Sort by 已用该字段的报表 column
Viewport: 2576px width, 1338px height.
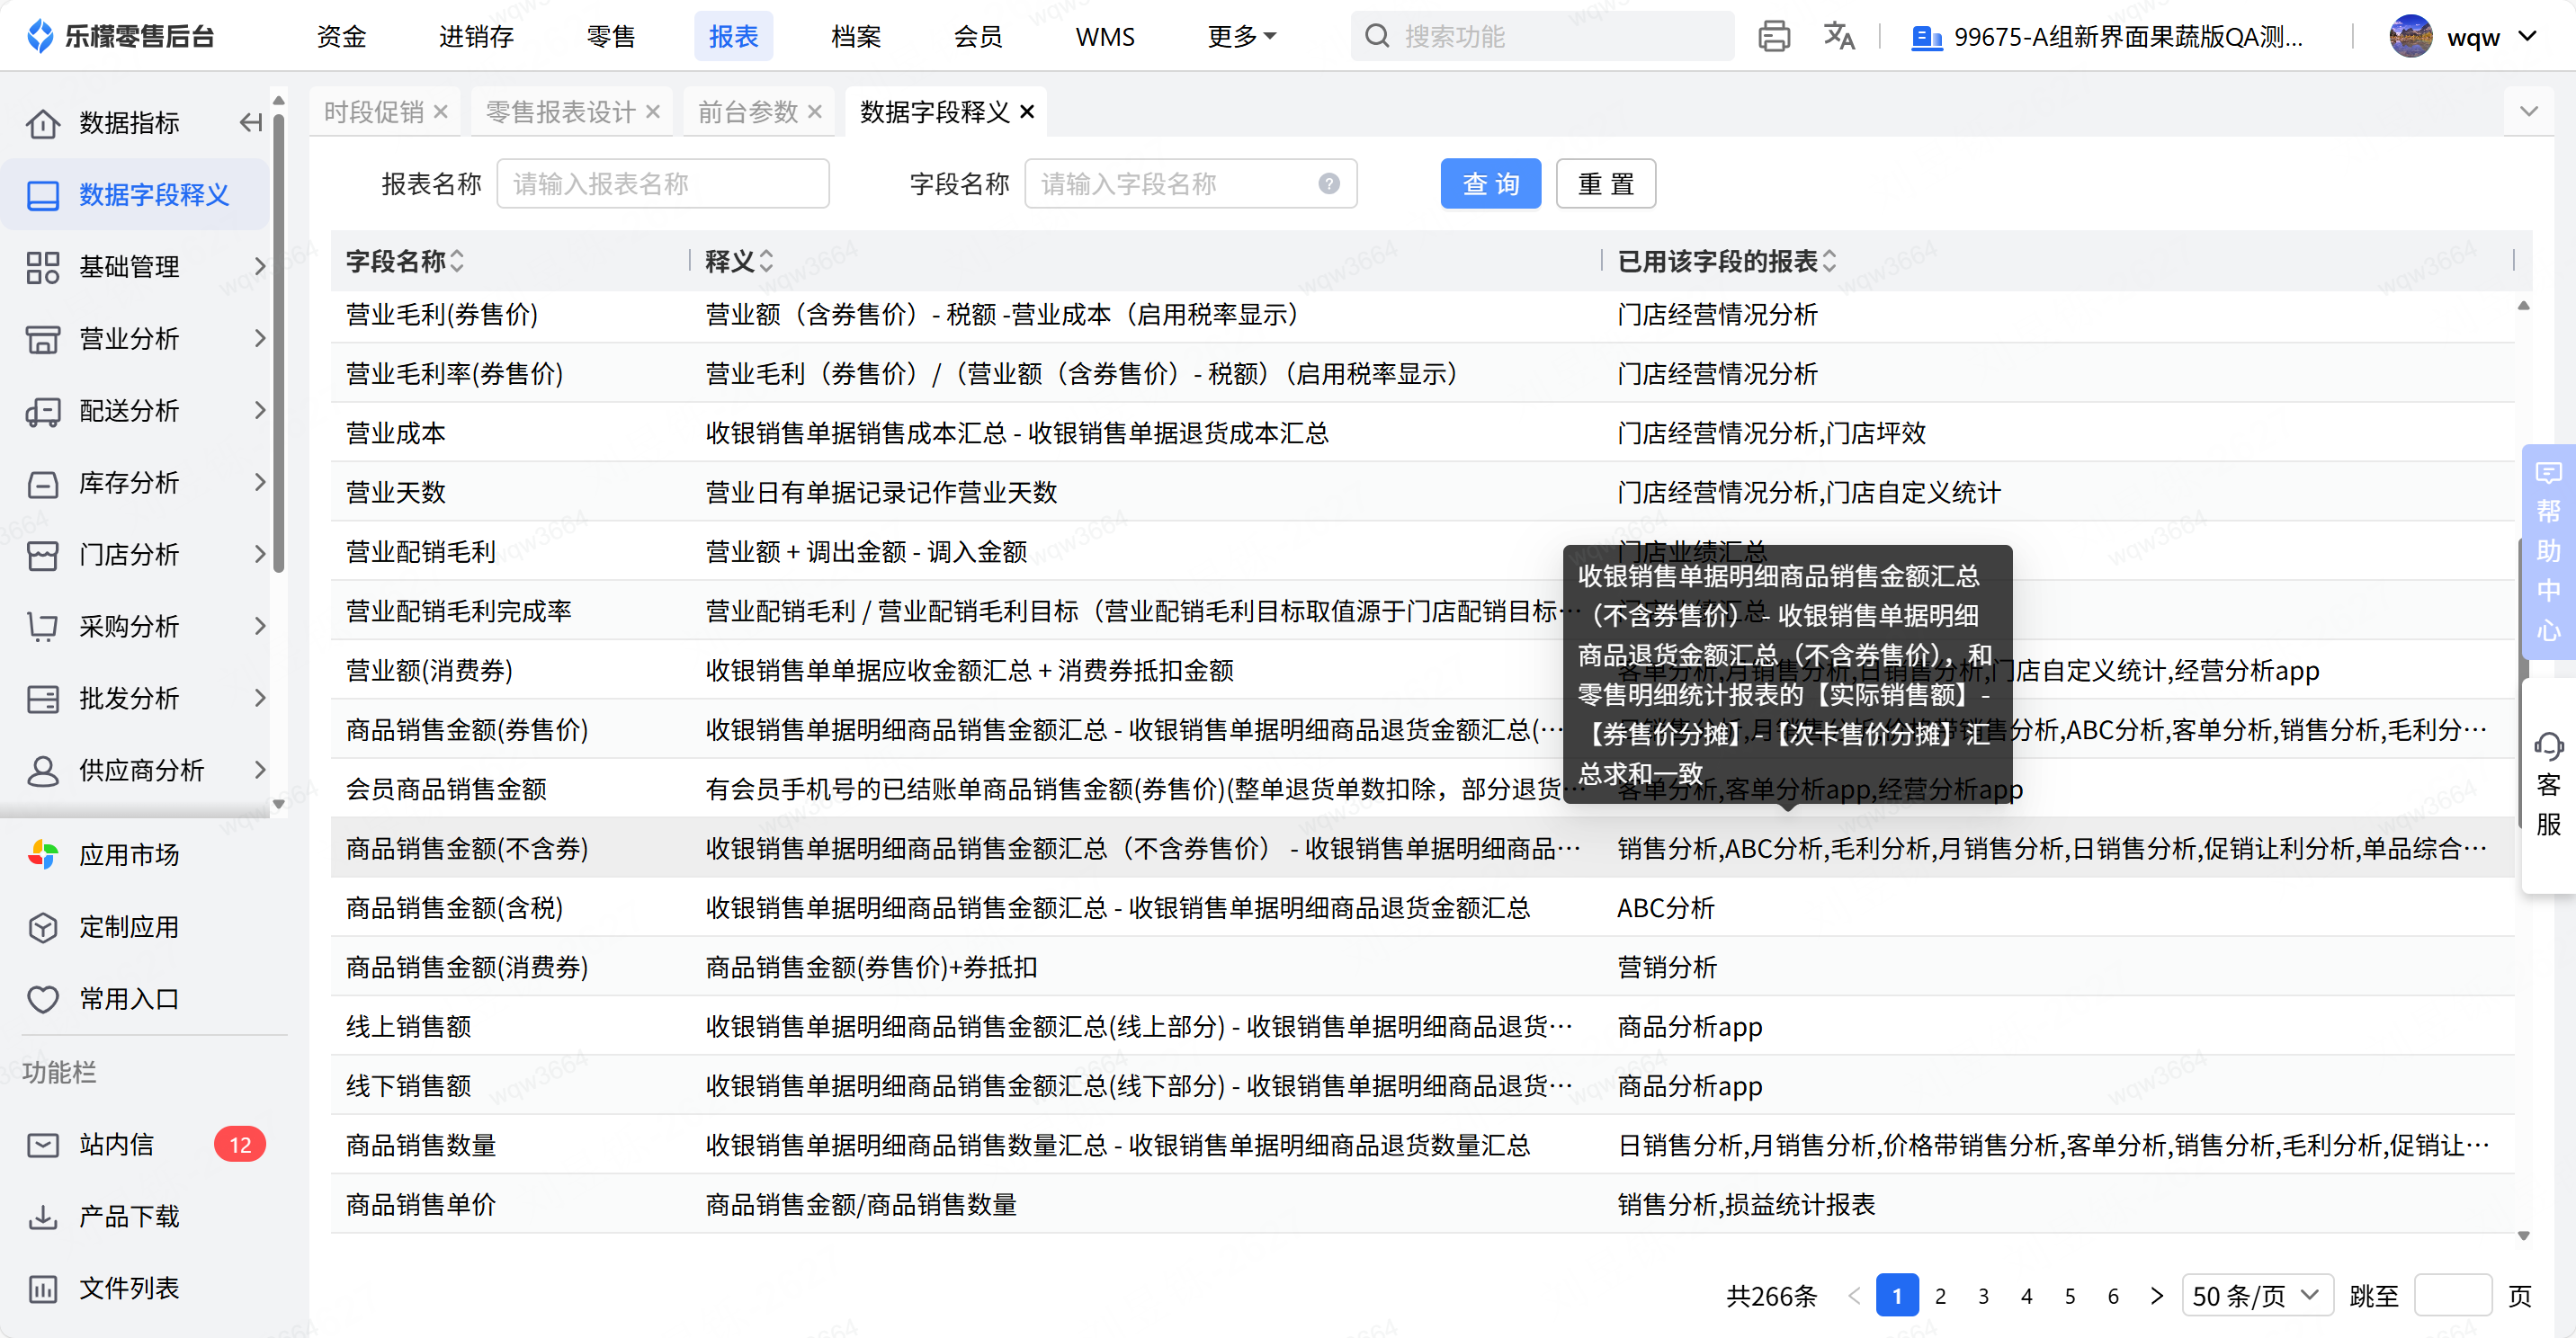point(1829,262)
